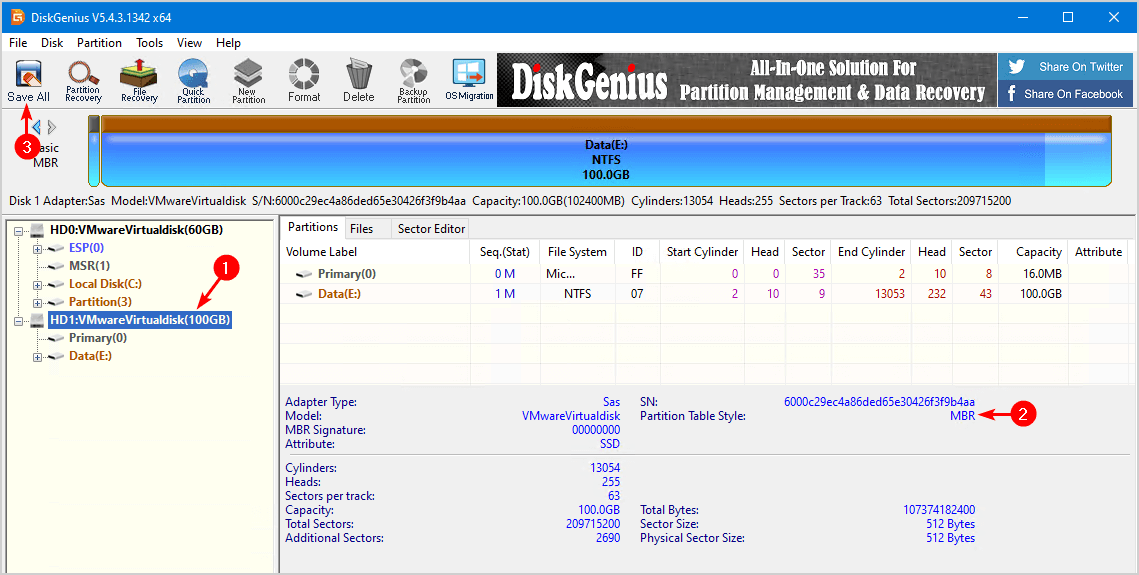This screenshot has height=575, width=1139.
Task: Click the Attribute column header
Action: point(1098,252)
